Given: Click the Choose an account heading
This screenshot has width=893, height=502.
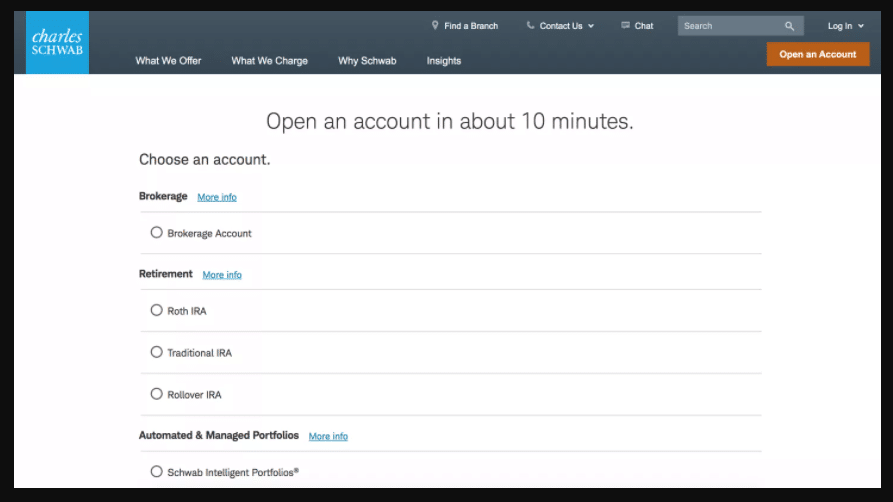Looking at the screenshot, I should pyautogui.click(x=204, y=160).
